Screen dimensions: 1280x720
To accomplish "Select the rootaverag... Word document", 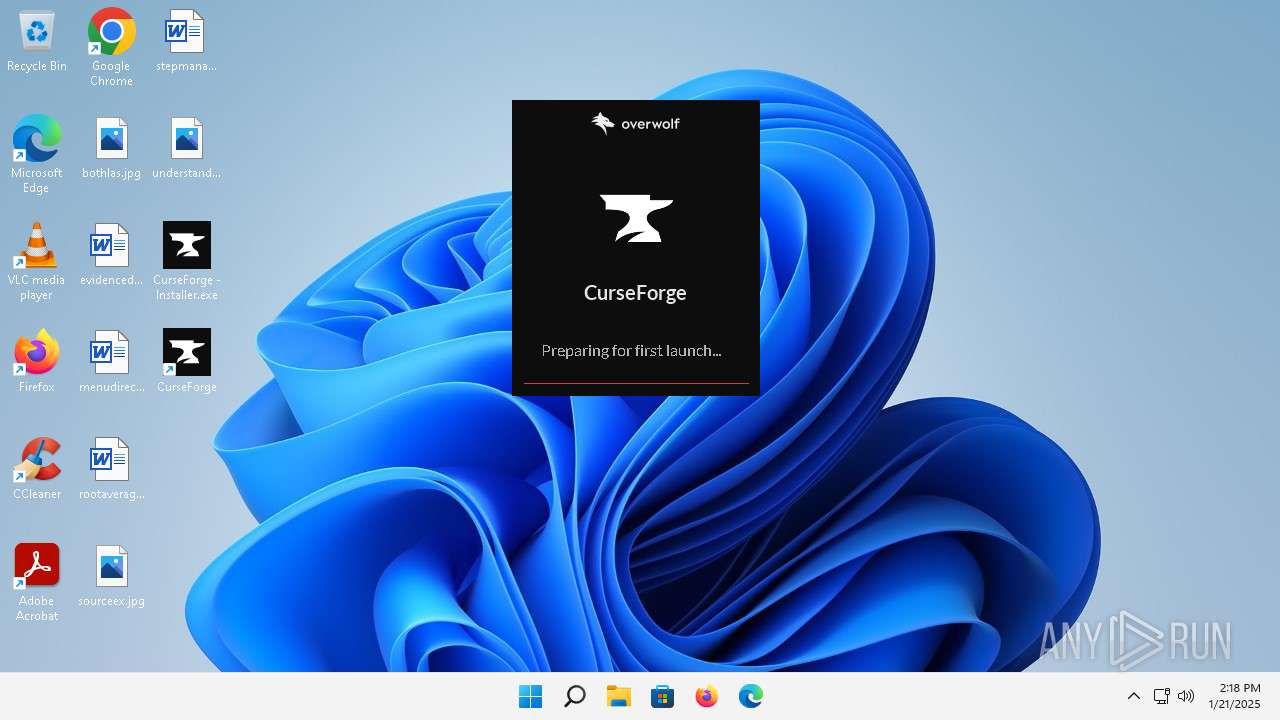I will (x=111, y=469).
